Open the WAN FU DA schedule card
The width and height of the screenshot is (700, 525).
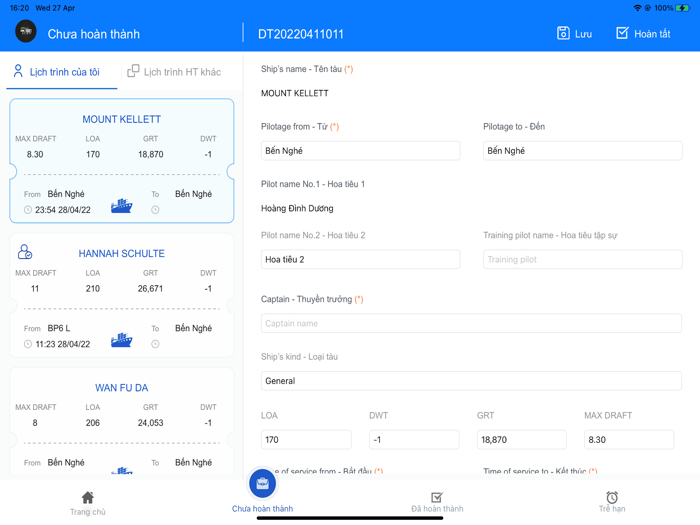pyautogui.click(x=121, y=422)
